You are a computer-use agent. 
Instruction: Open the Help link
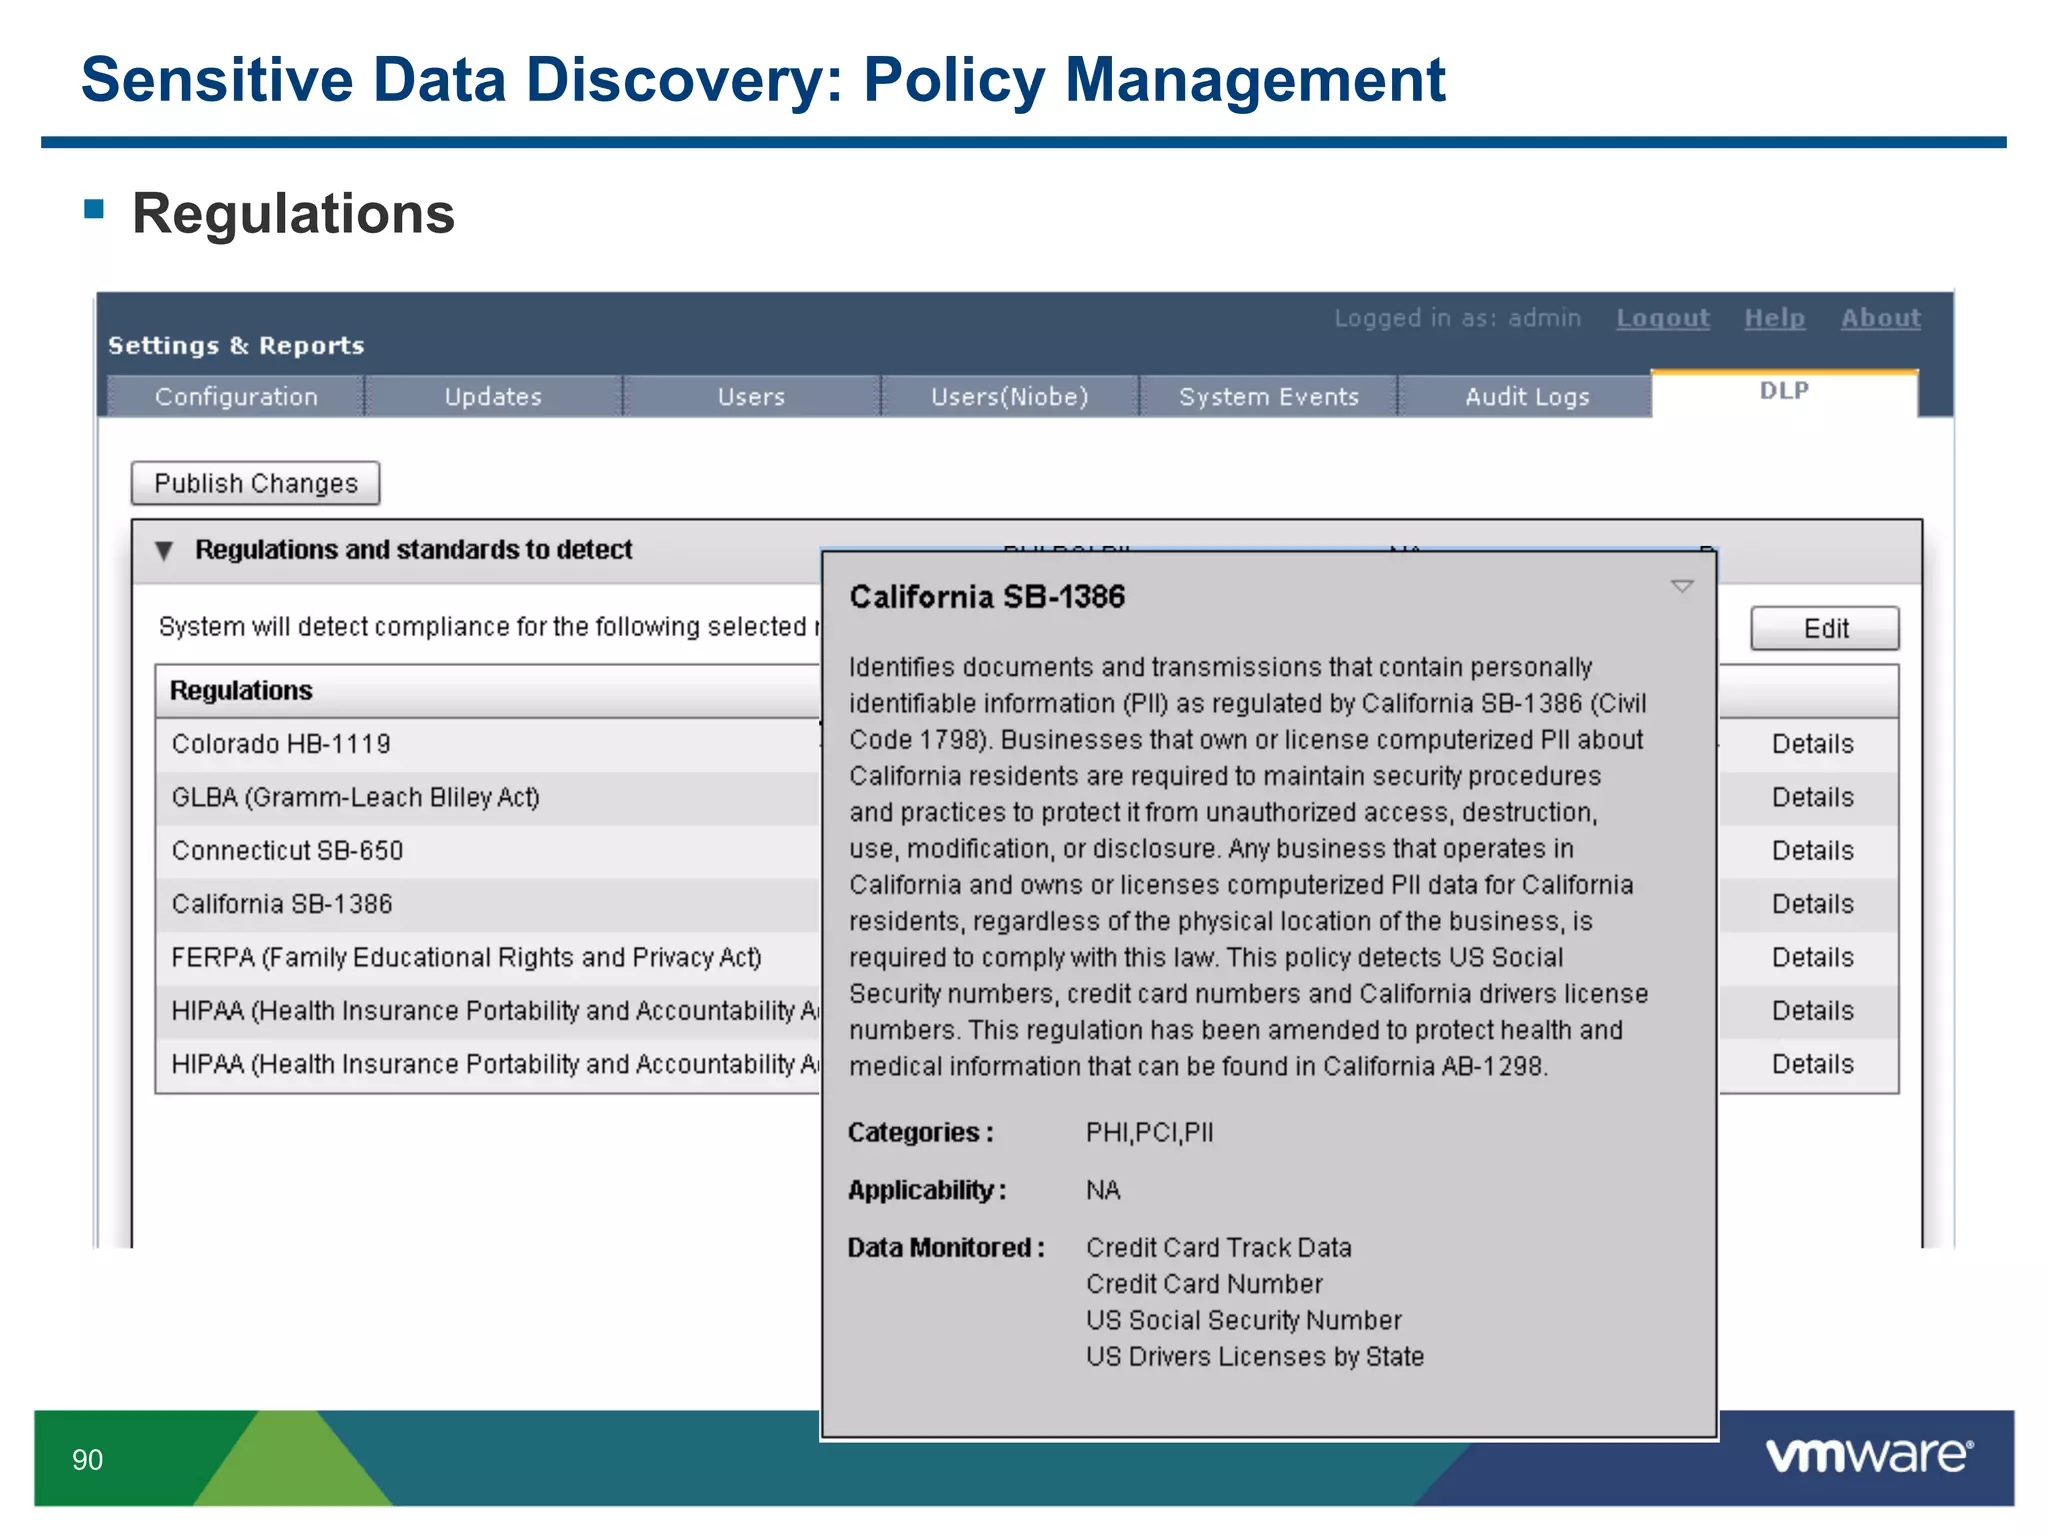coord(1775,318)
